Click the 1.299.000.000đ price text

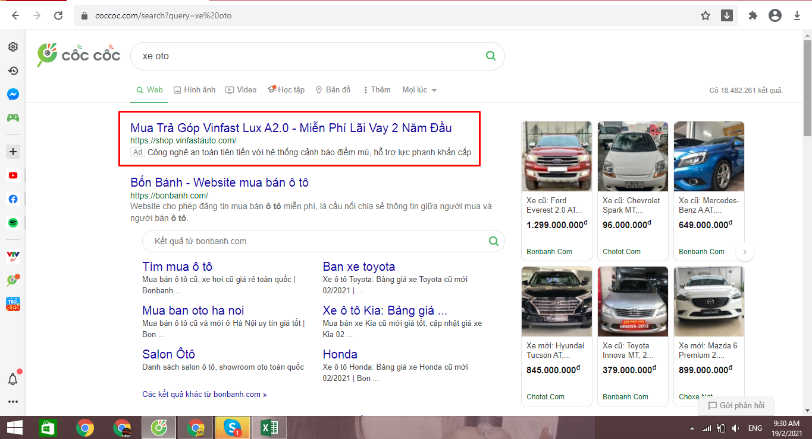coord(557,225)
